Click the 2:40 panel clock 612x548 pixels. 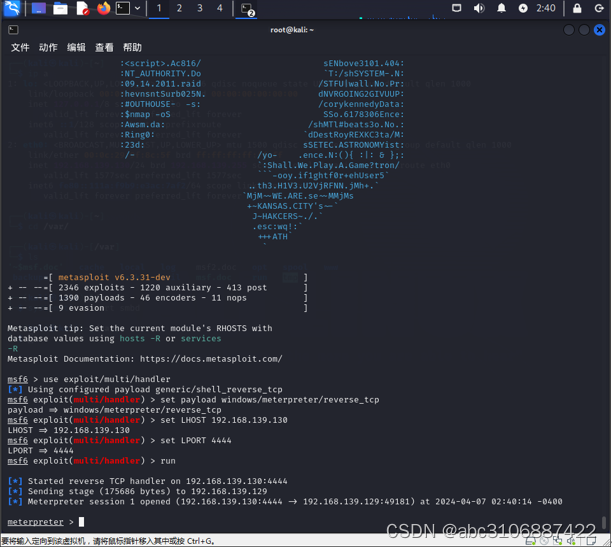click(546, 8)
